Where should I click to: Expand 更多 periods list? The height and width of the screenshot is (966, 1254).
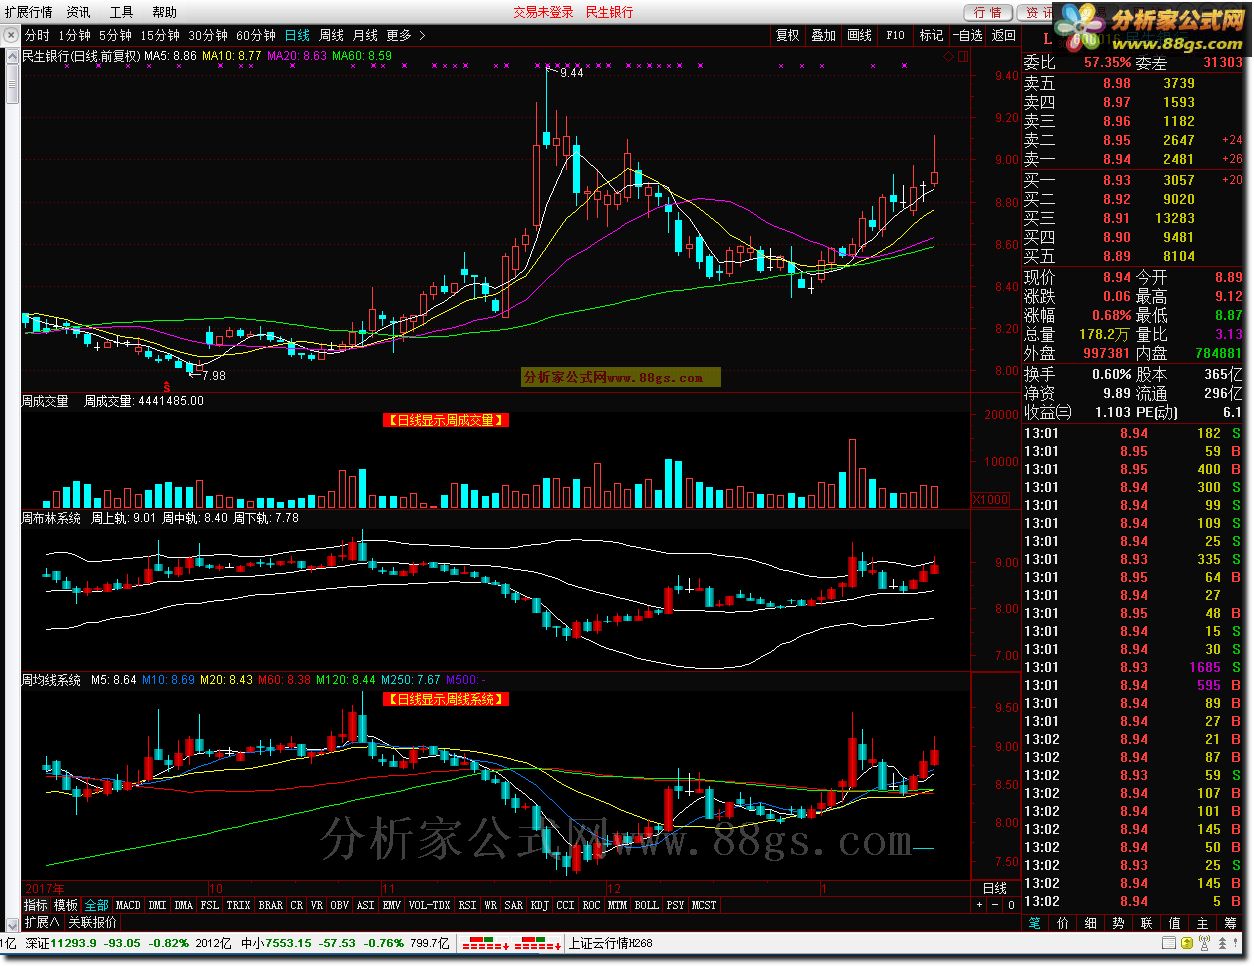[405, 35]
